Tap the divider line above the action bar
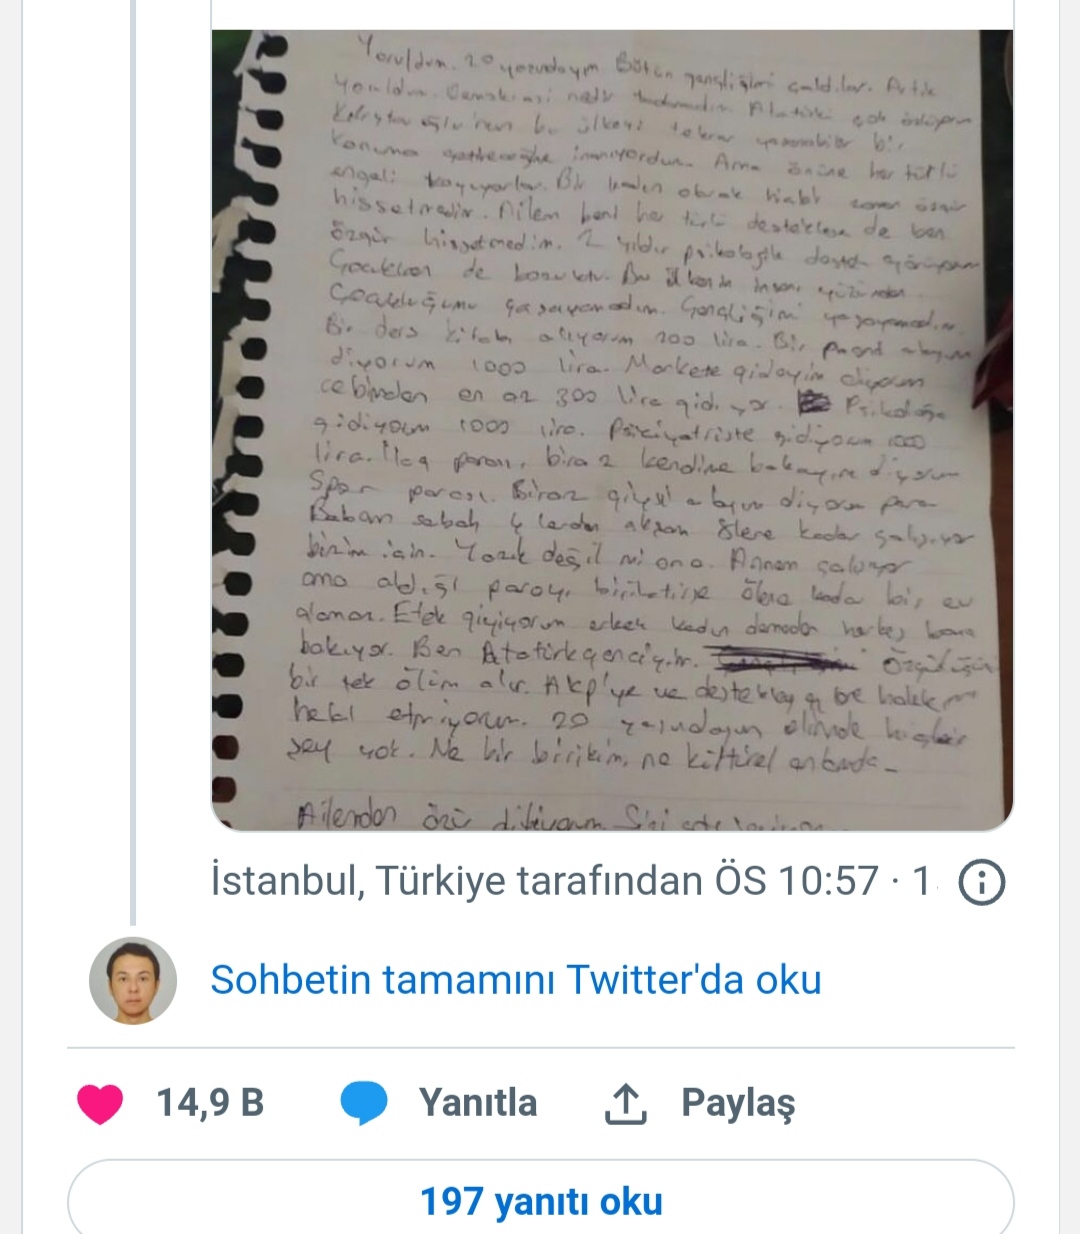Image resolution: width=1080 pixels, height=1234 pixels. pos(541,1048)
